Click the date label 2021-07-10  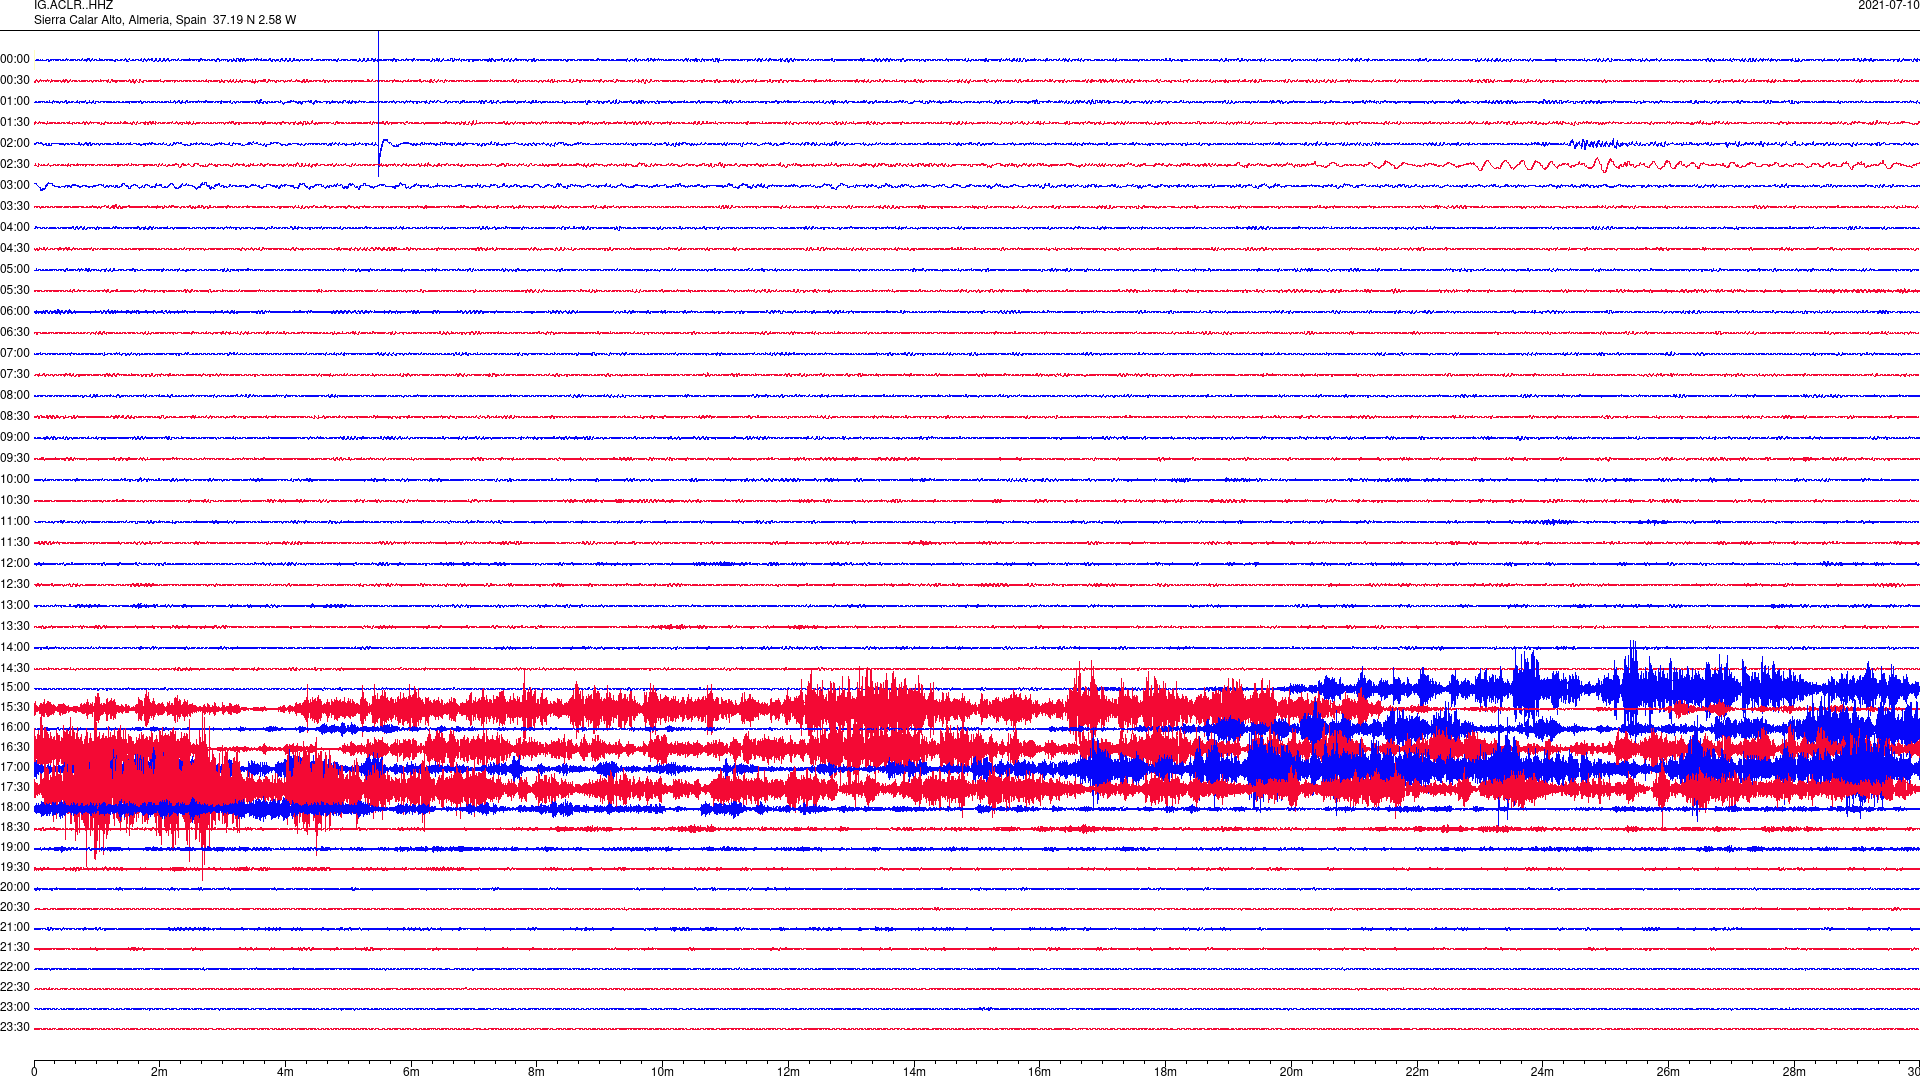click(x=1888, y=6)
